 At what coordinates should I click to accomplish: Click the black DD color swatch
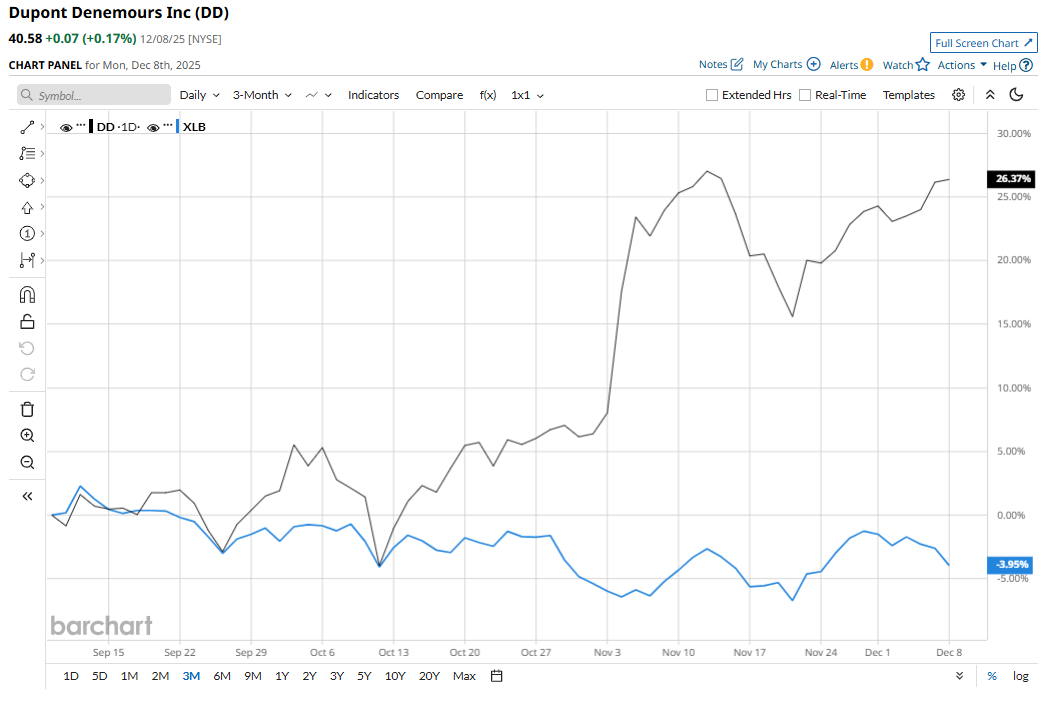tap(91, 127)
